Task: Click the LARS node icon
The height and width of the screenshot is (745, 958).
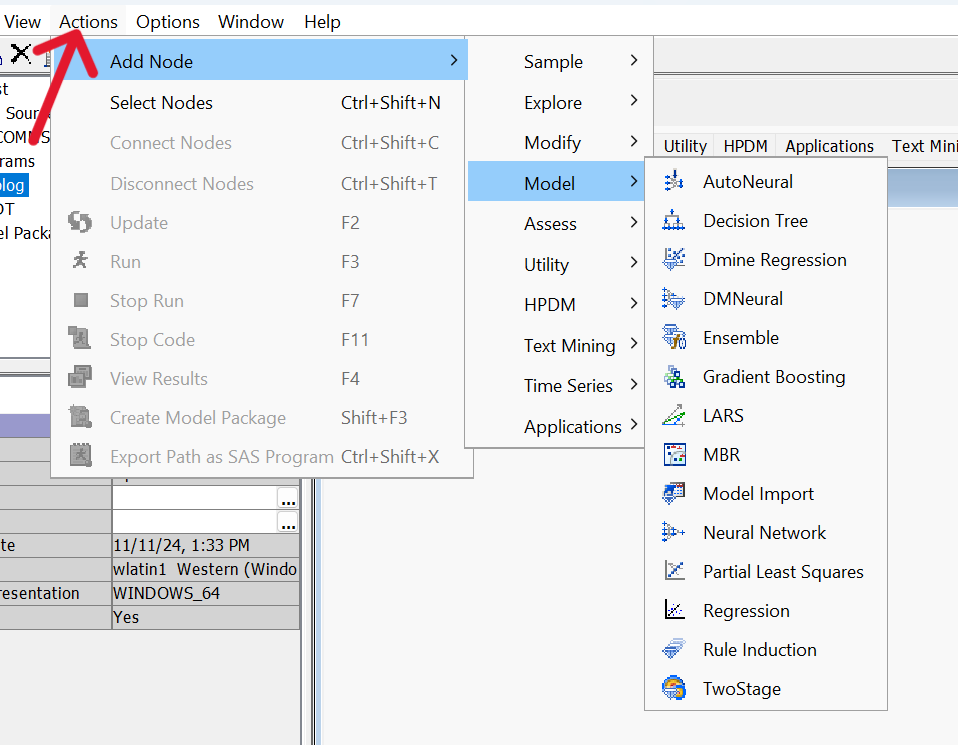Action: click(x=674, y=416)
